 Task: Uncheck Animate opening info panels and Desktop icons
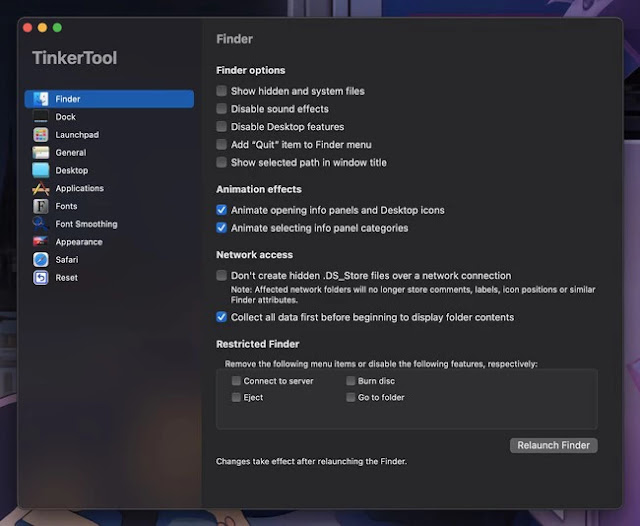[221, 210]
